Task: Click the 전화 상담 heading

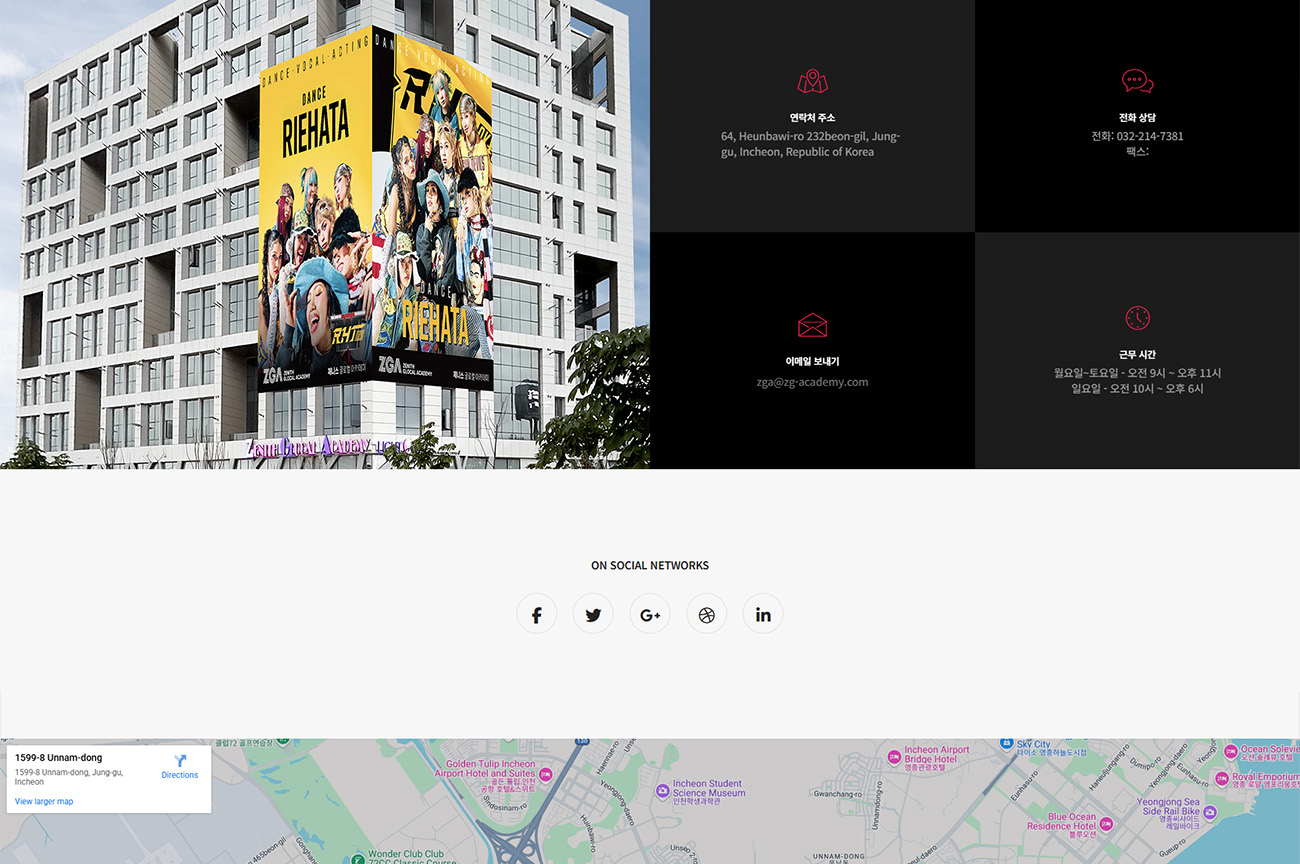Action: pos(1137,117)
